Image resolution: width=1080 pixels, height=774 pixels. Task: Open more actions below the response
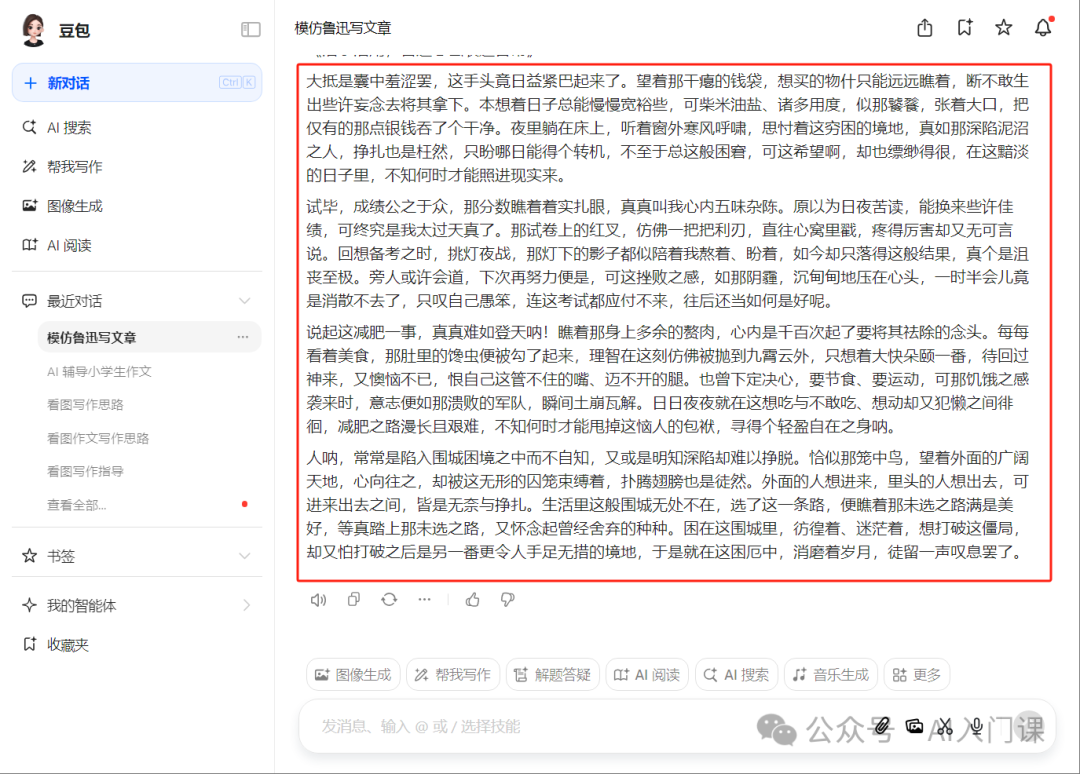coord(424,600)
